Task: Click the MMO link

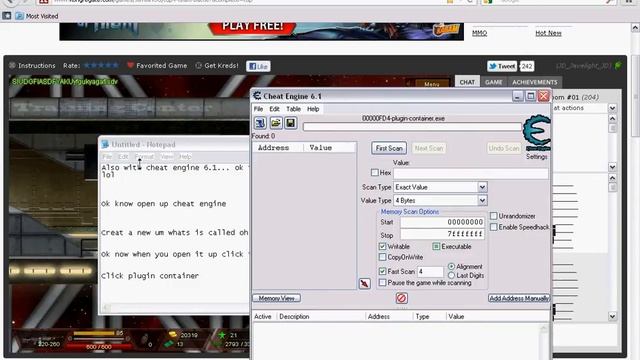Action: 479,33
